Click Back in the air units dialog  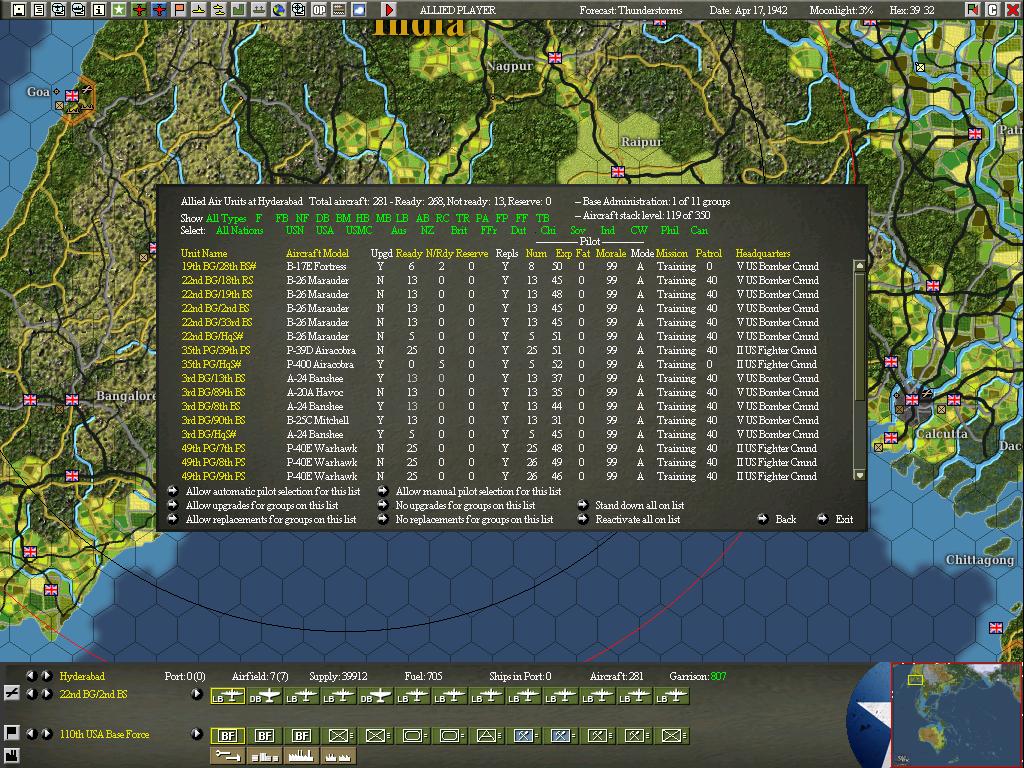(x=786, y=519)
